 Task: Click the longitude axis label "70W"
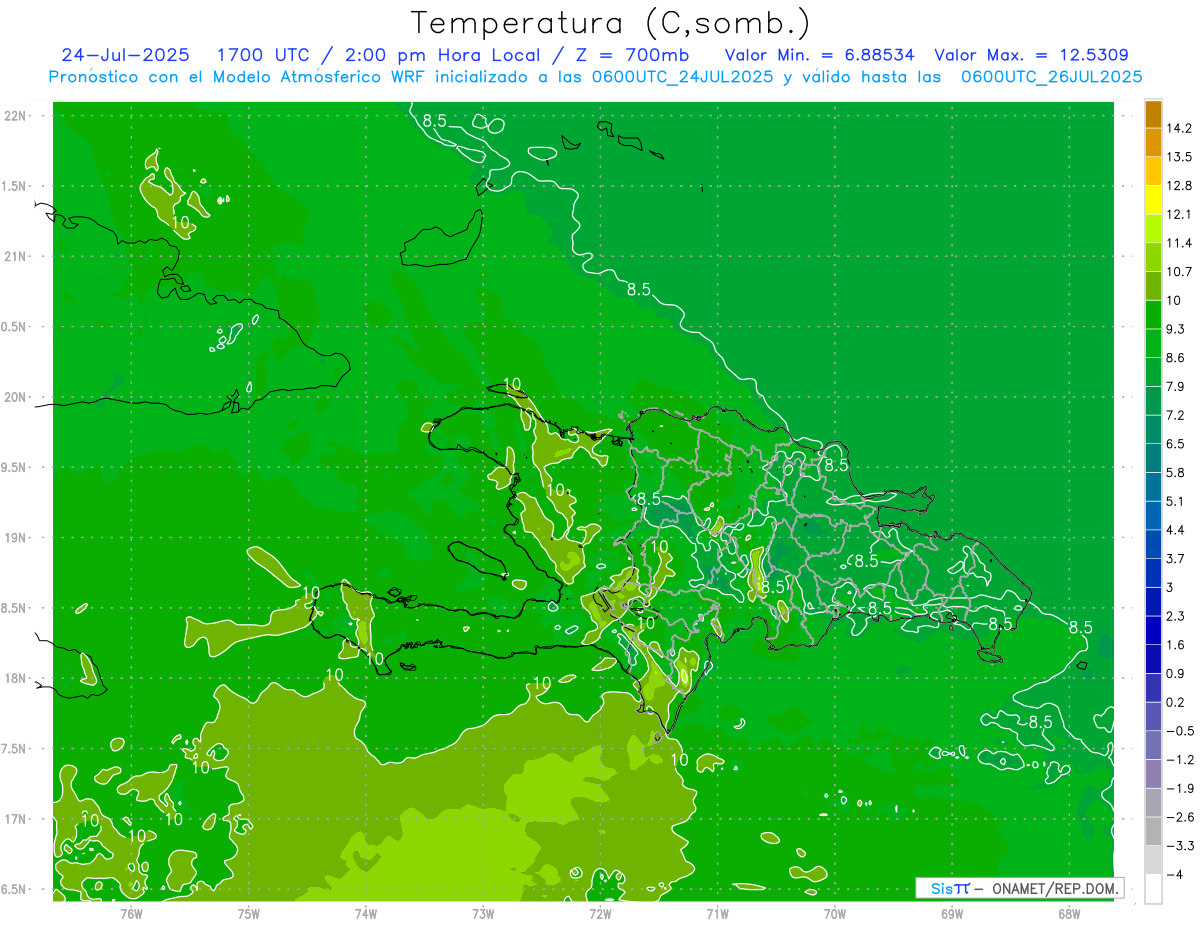(835, 913)
